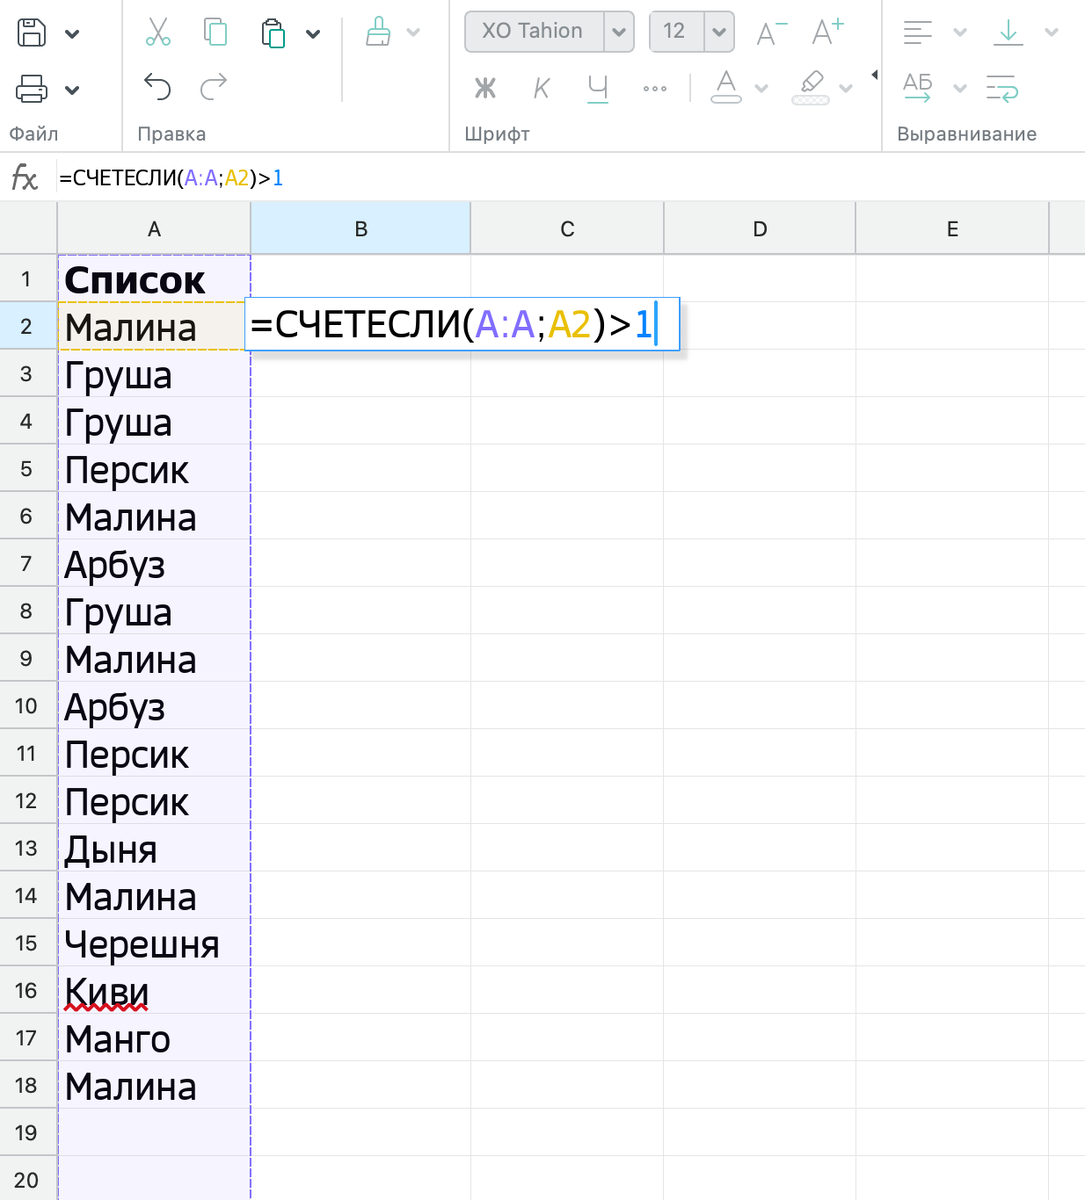Toggle the wrap text icon
The height and width of the screenshot is (1200, 1085).
point(1002,88)
